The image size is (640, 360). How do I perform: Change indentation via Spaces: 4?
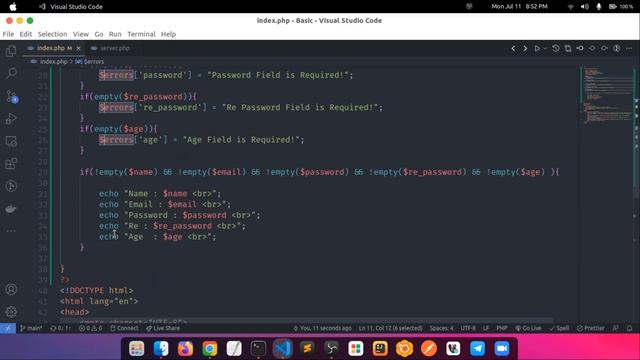pos(441,328)
